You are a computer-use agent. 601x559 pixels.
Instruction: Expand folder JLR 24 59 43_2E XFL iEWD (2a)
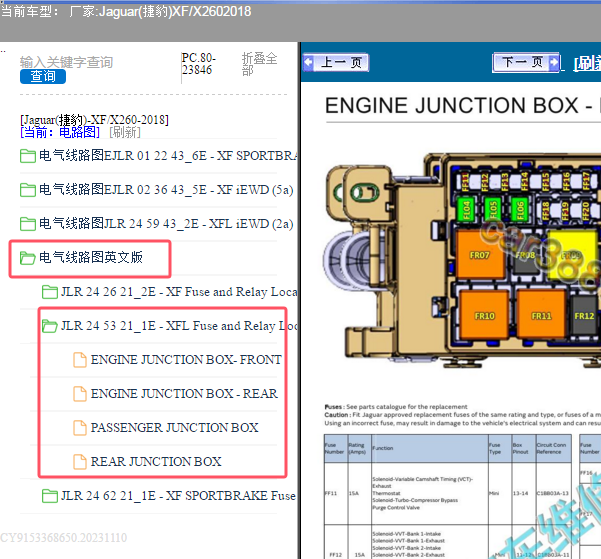157,224
